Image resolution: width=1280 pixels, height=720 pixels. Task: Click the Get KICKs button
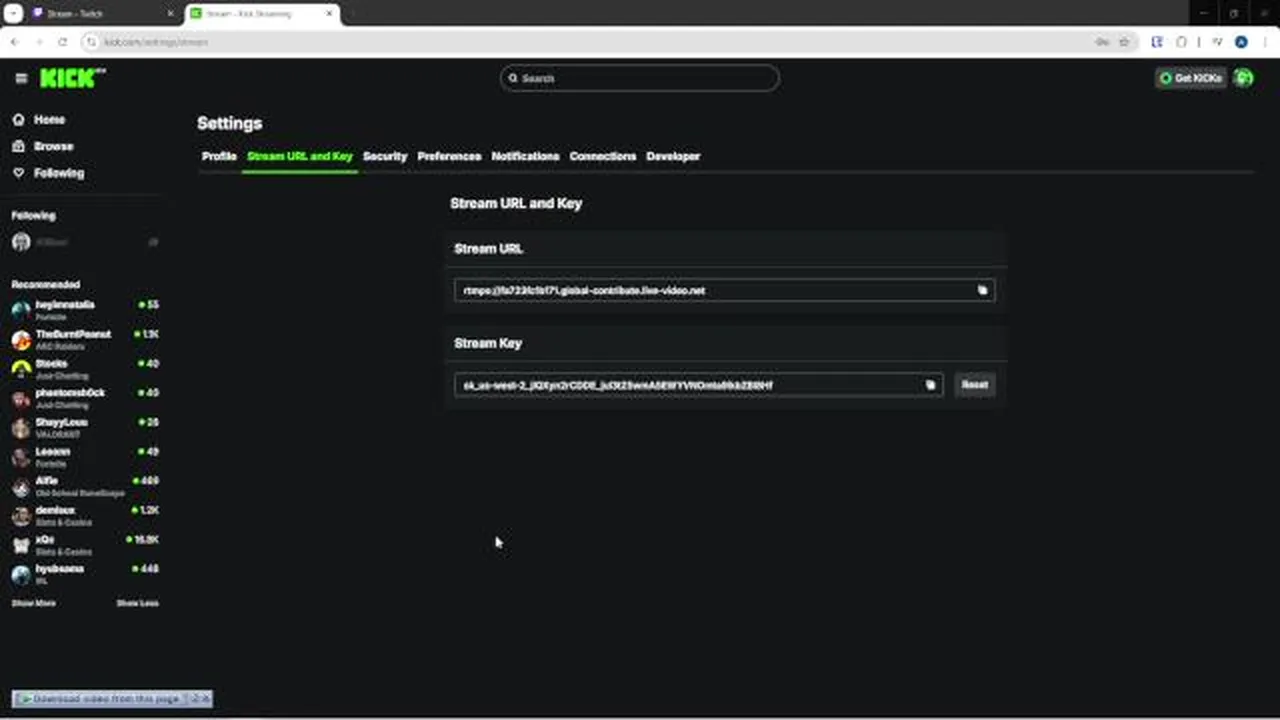[1191, 78]
